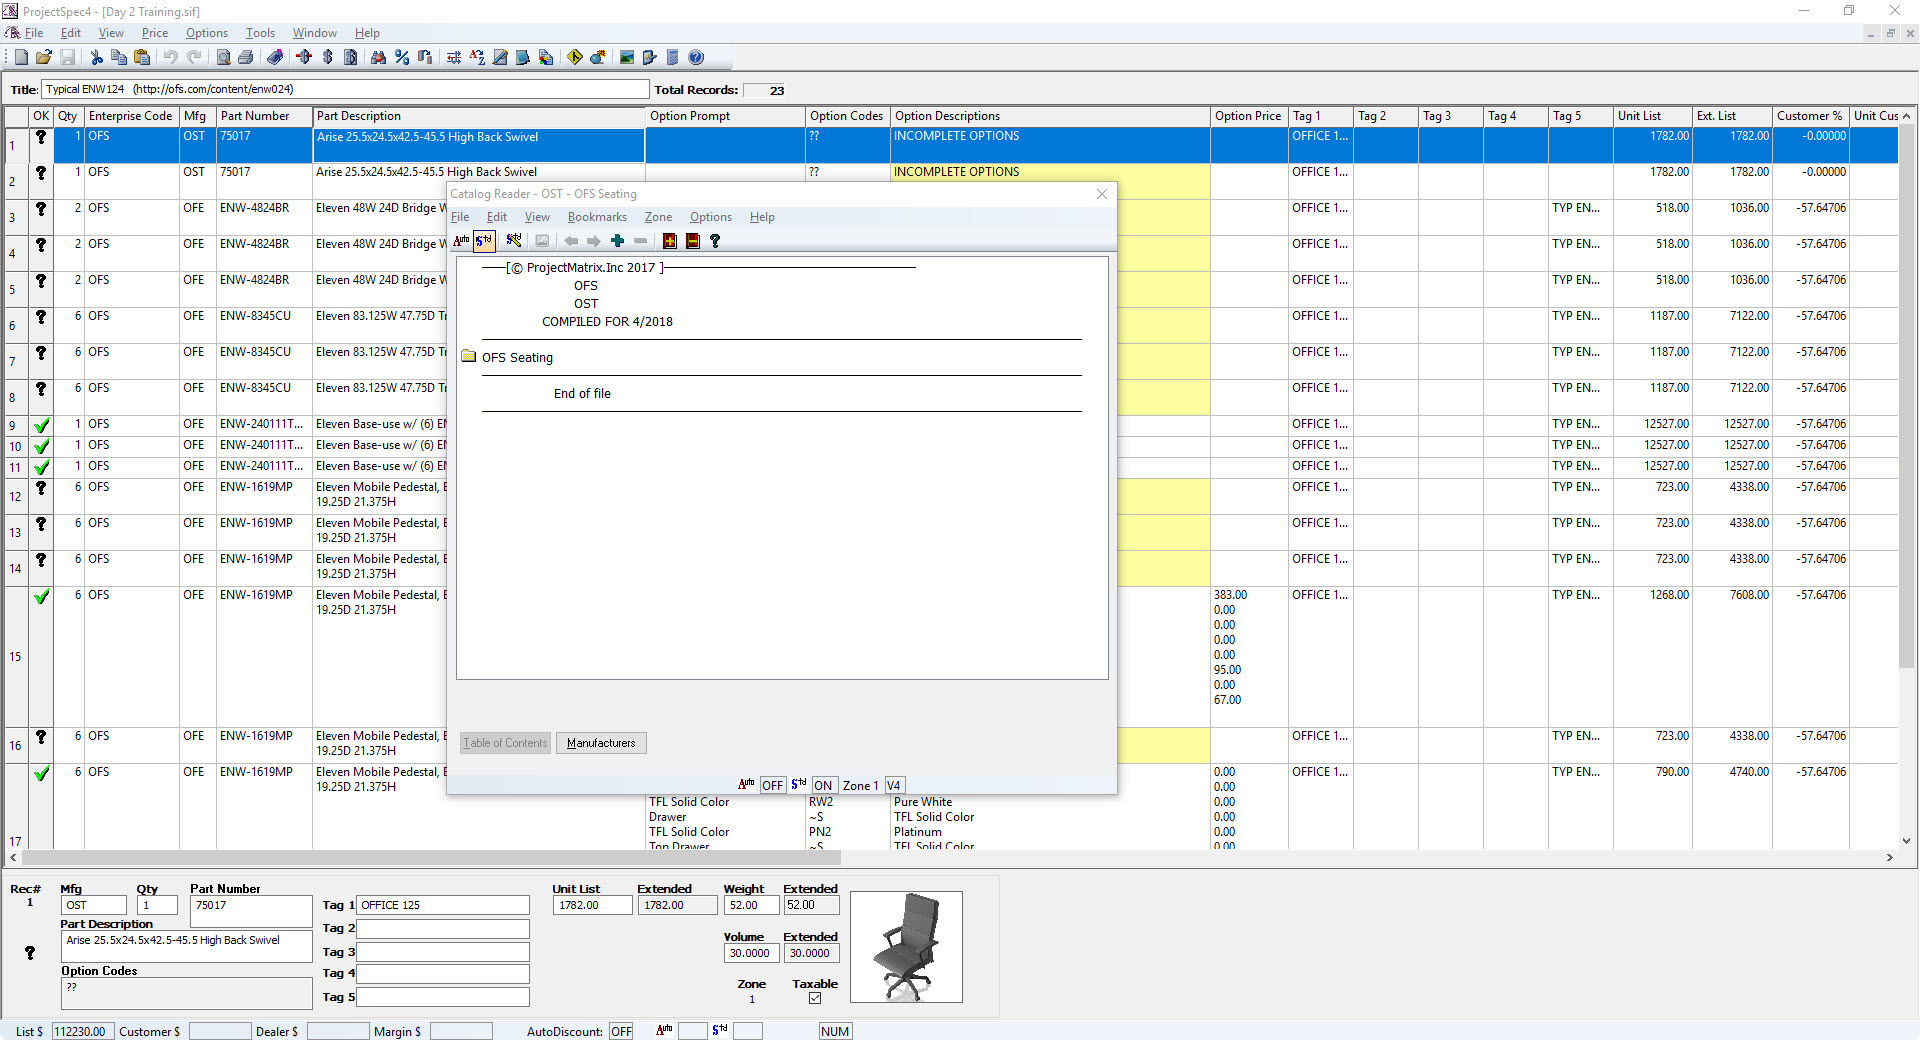This screenshot has height=1040, width=1920.
Task: Click the question mark help icon in Catalog Reader
Action: (x=715, y=240)
